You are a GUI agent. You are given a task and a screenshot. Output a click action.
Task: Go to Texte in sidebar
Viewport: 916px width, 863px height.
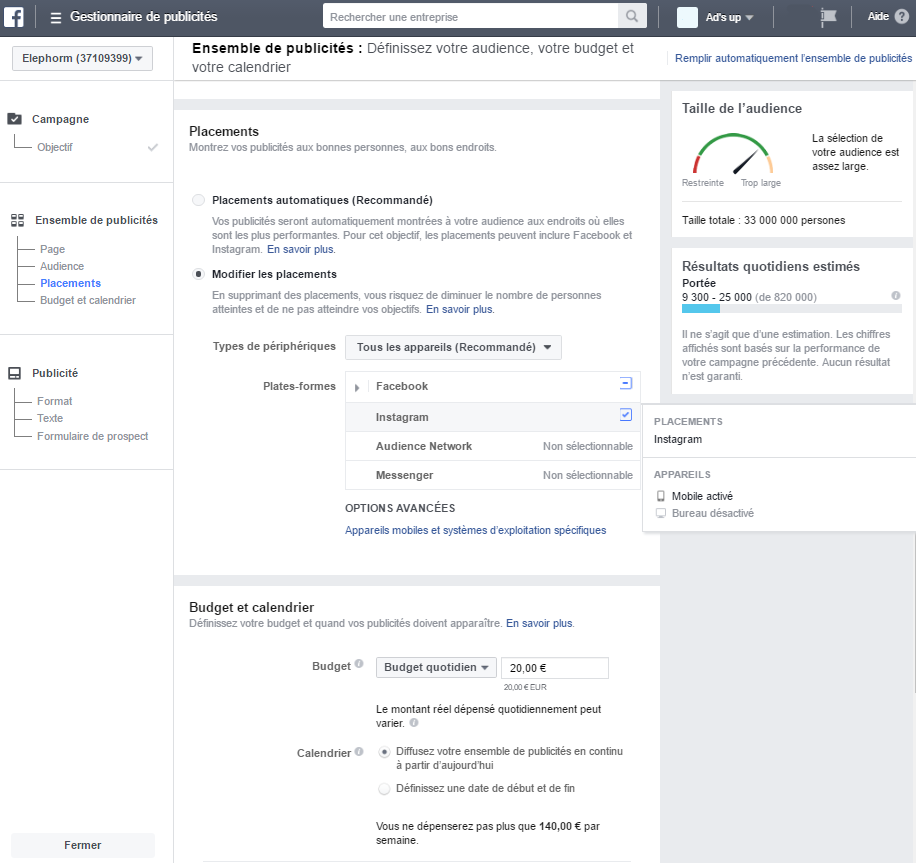click(x=50, y=418)
